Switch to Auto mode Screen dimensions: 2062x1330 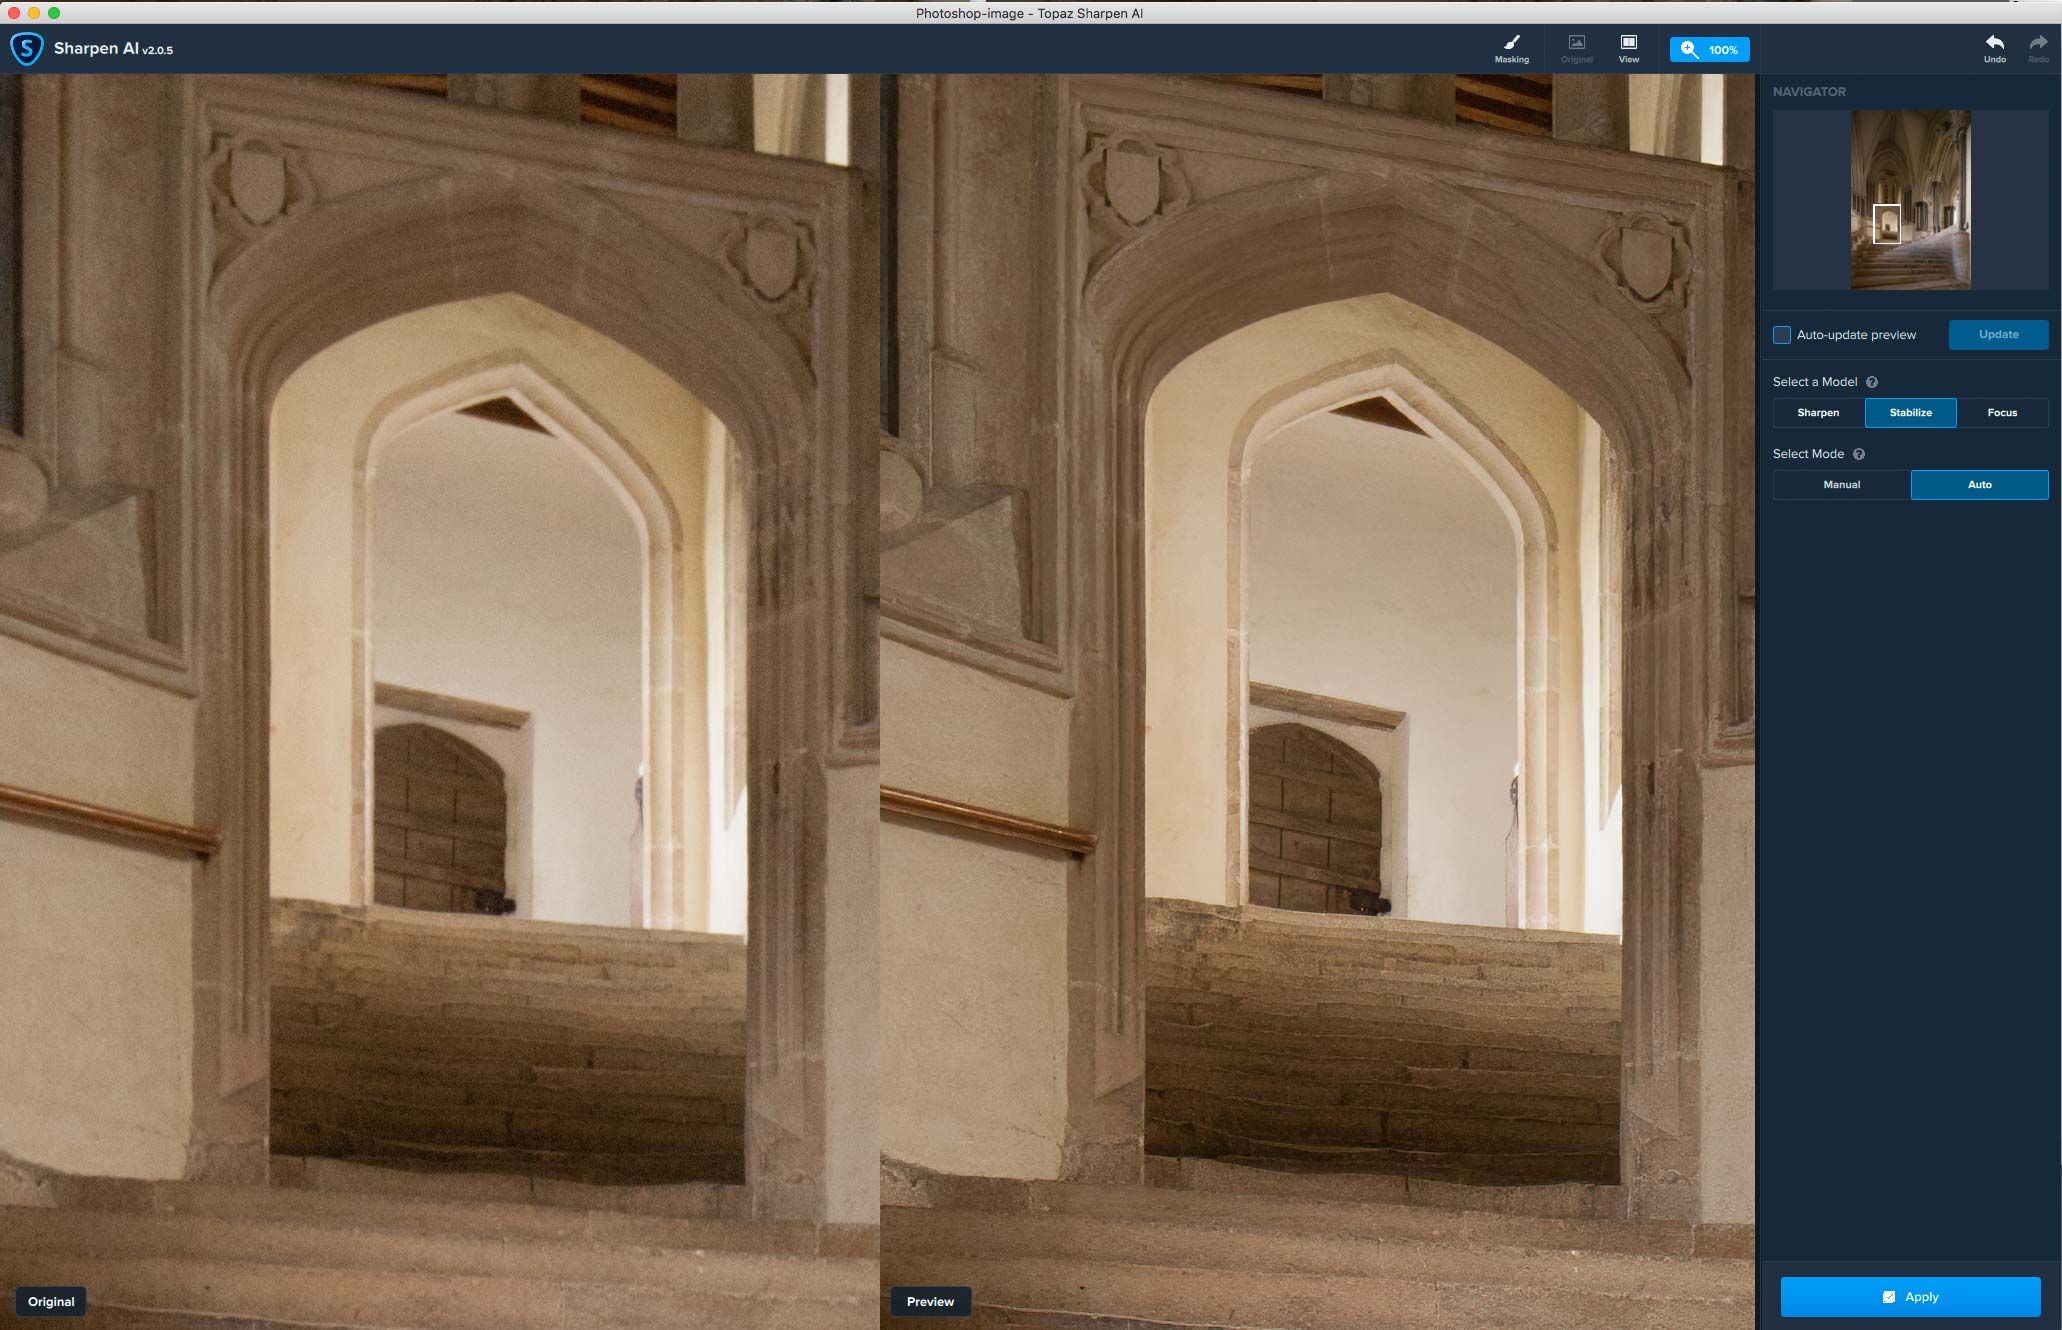[1979, 485]
